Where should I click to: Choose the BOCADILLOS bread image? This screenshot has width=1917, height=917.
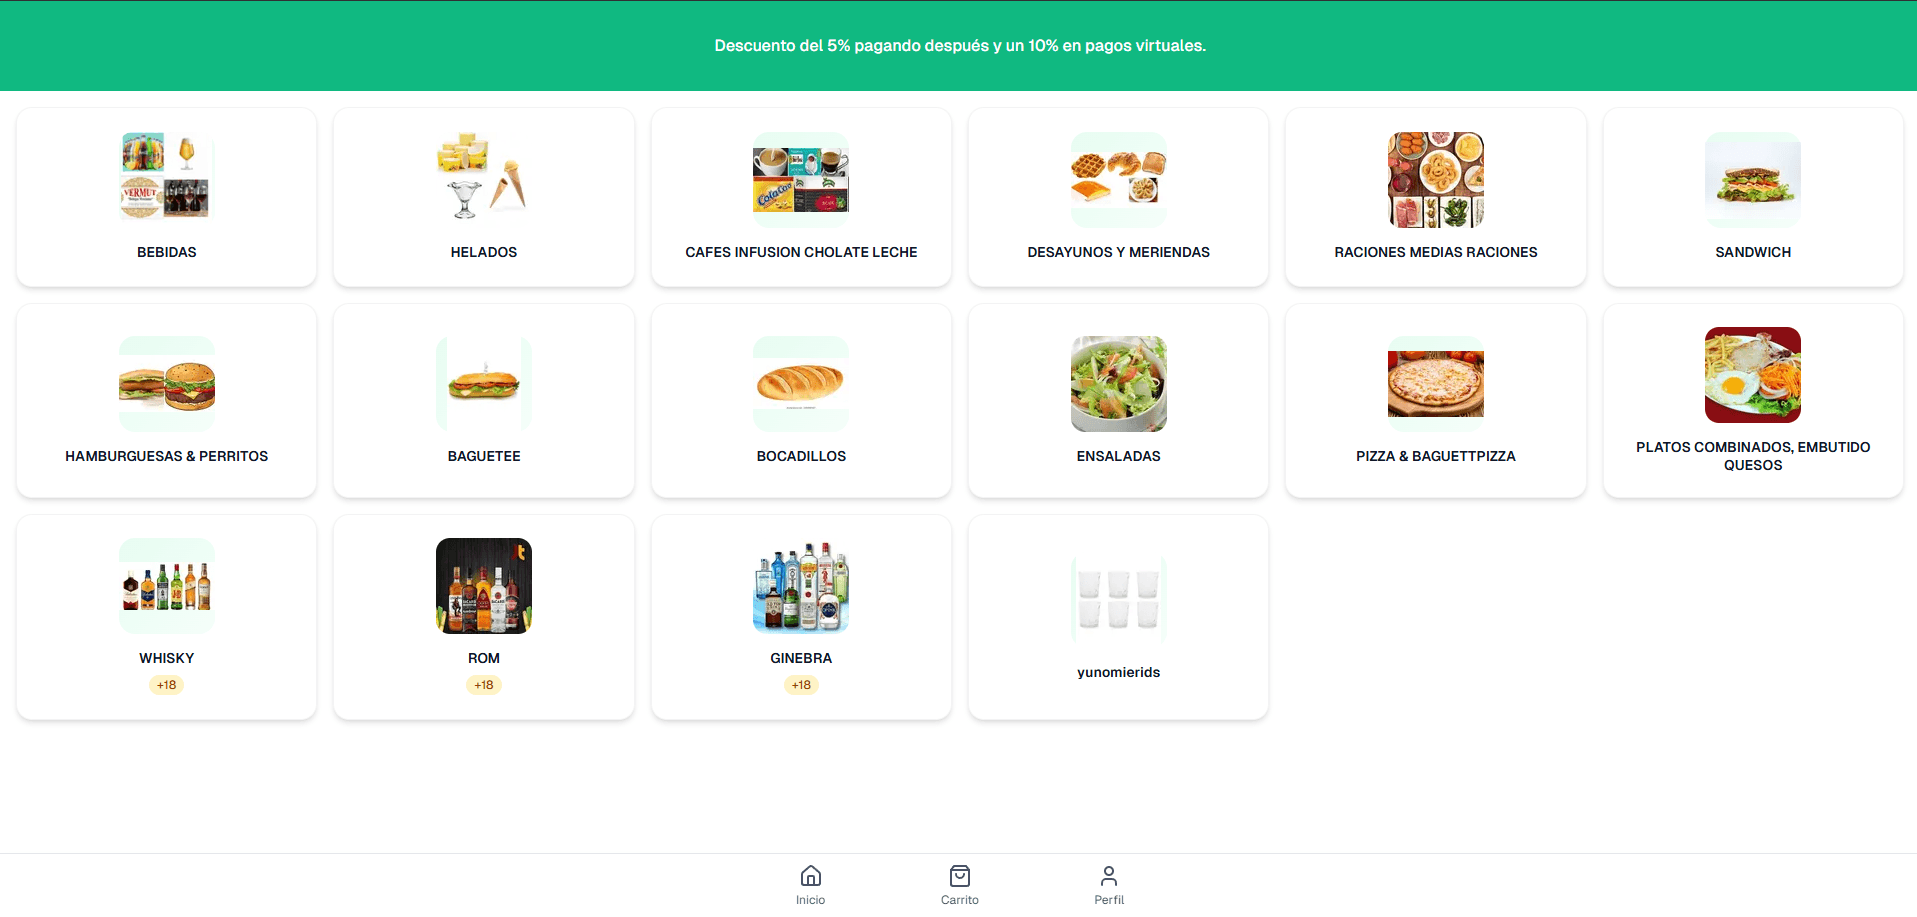click(x=801, y=384)
